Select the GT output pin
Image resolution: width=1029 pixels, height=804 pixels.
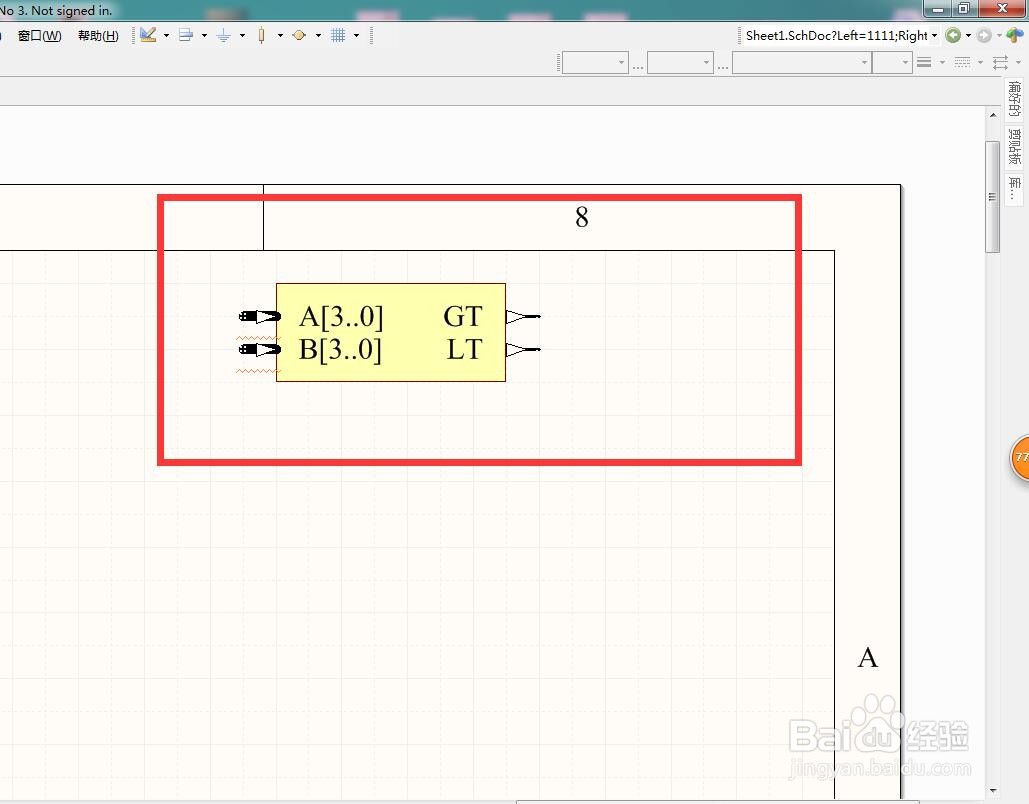click(523, 316)
